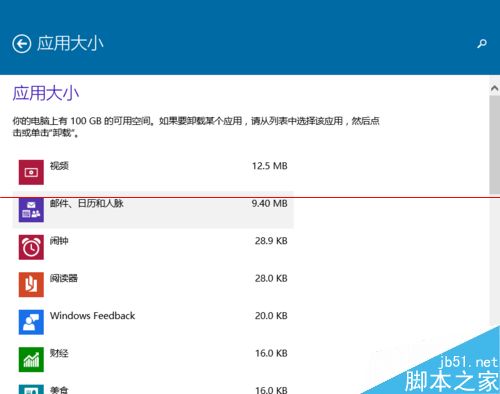Select the 视频 app name
Screen dimensions: 500x394
click(x=59, y=166)
